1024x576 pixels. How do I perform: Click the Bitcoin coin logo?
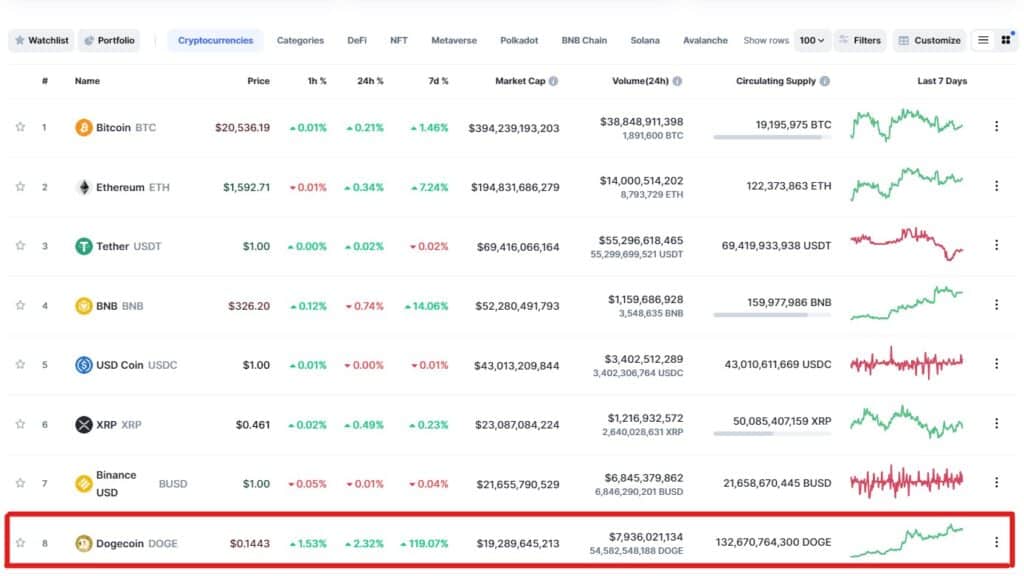click(84, 127)
